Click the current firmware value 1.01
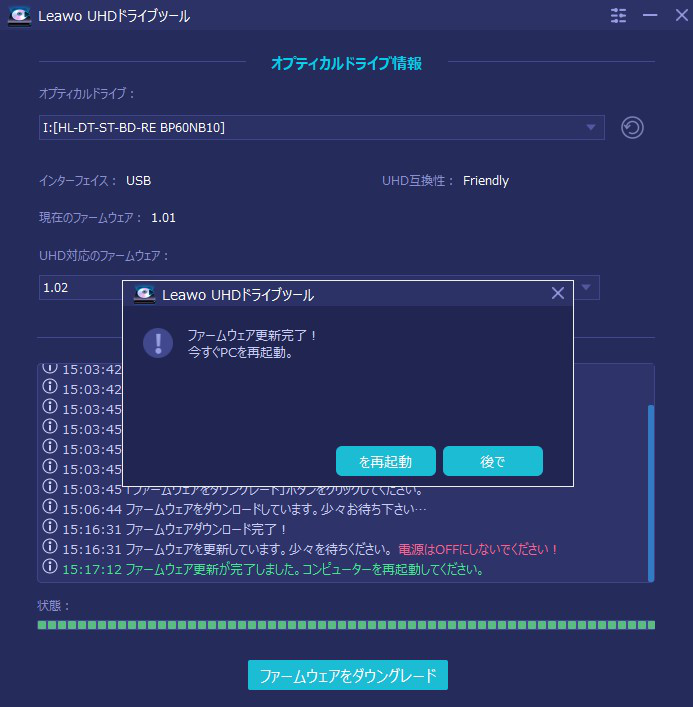Viewport: 693px width, 707px height. 163,218
